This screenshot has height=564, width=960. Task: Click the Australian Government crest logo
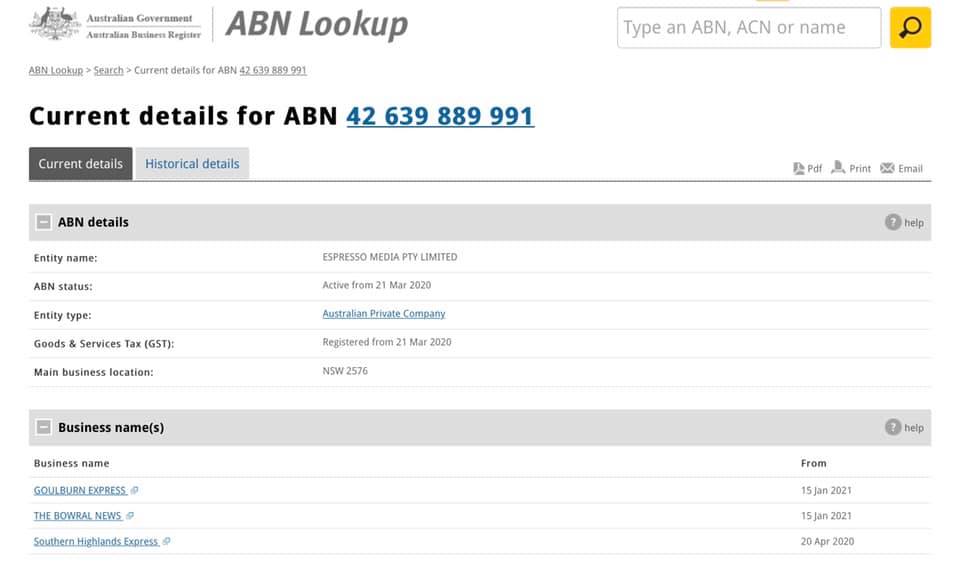[55, 24]
